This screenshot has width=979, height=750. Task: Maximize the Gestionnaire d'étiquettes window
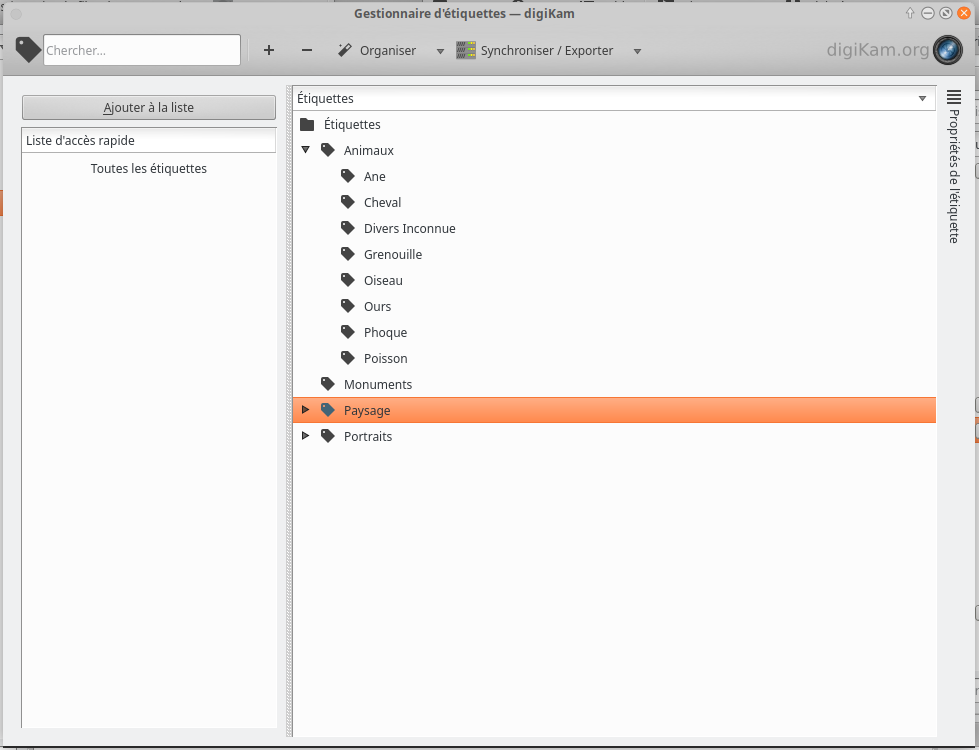click(x=946, y=13)
